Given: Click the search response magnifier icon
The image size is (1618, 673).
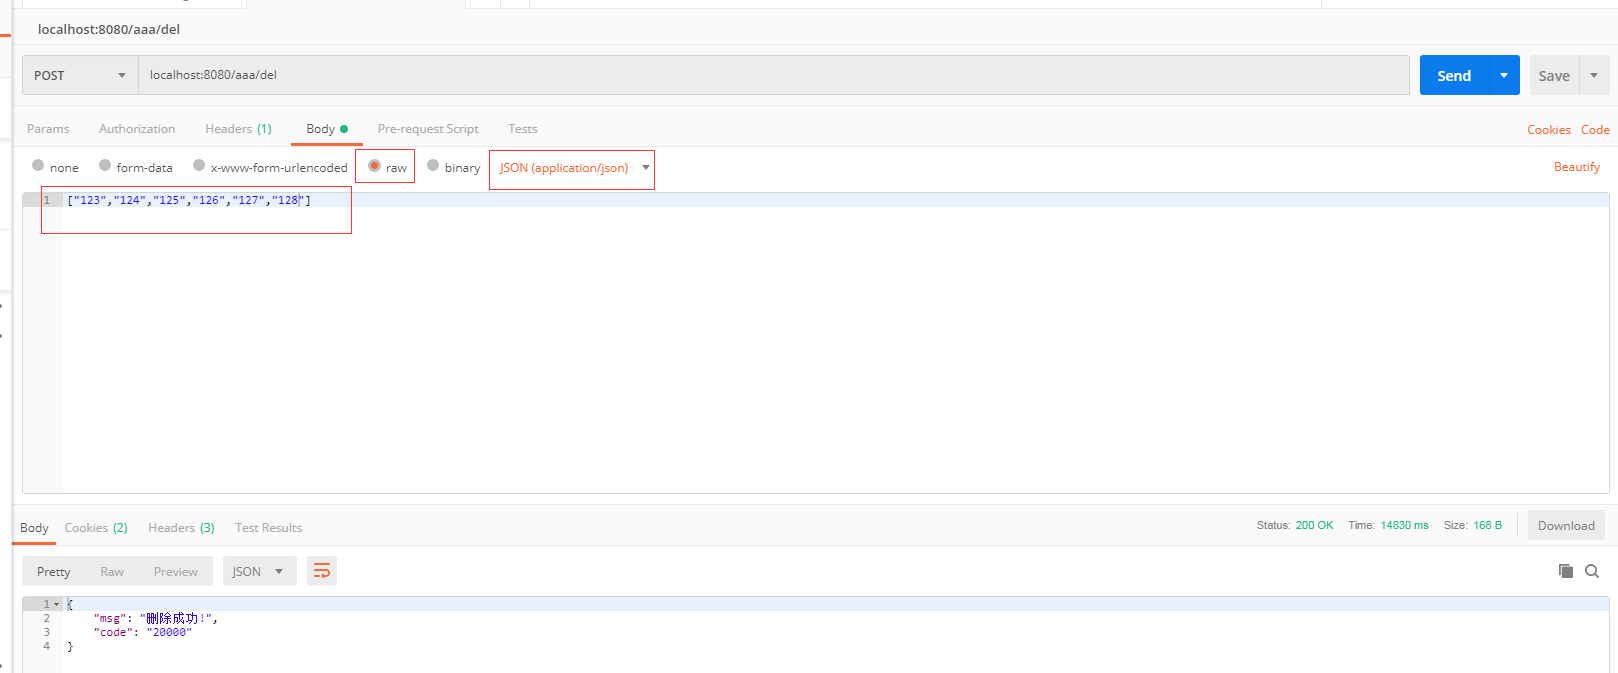Looking at the screenshot, I should click(1592, 571).
